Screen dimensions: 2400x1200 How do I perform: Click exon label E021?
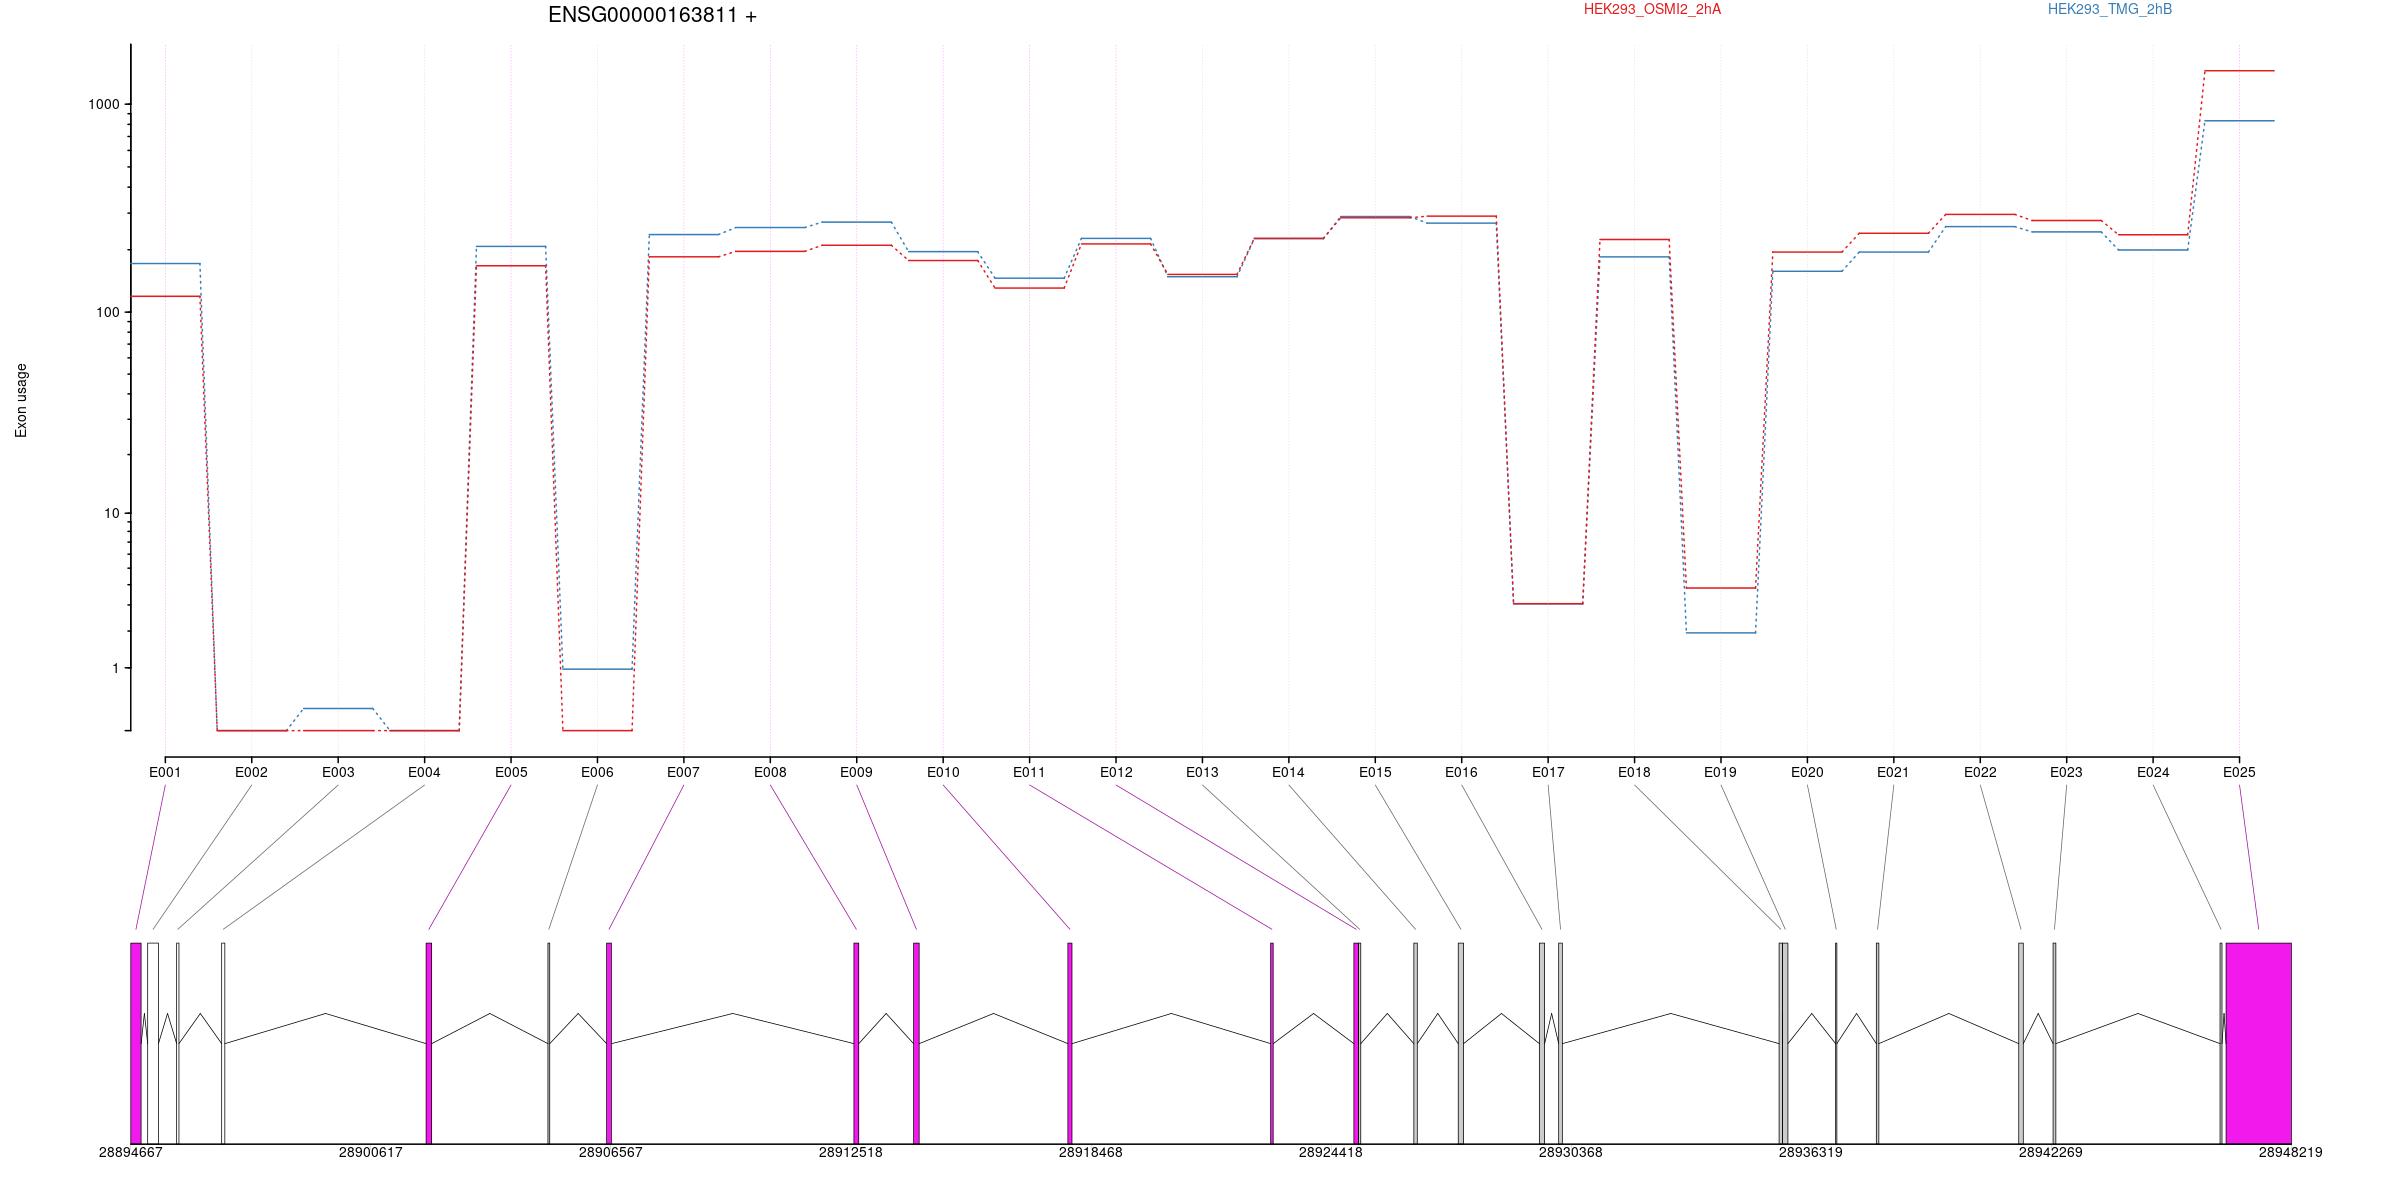coord(1893,773)
